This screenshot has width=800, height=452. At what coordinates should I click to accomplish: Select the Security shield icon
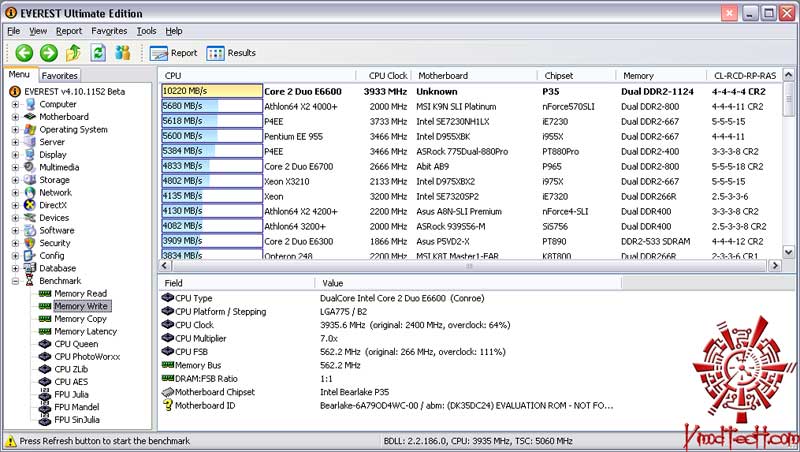[30, 243]
